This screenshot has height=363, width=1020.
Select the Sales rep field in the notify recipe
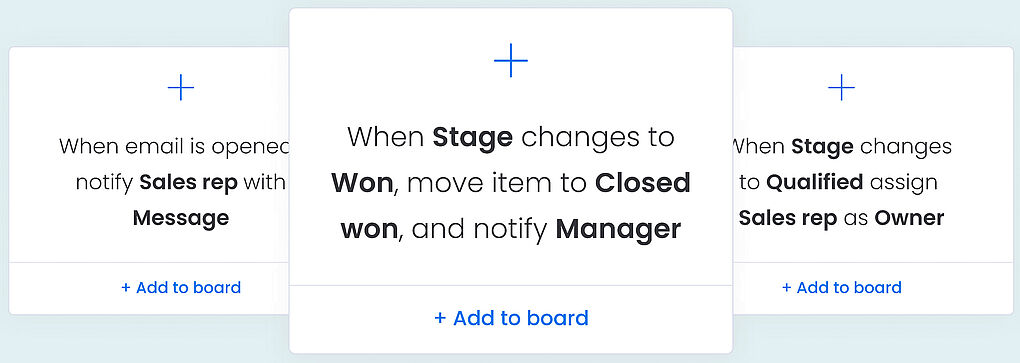189,183
